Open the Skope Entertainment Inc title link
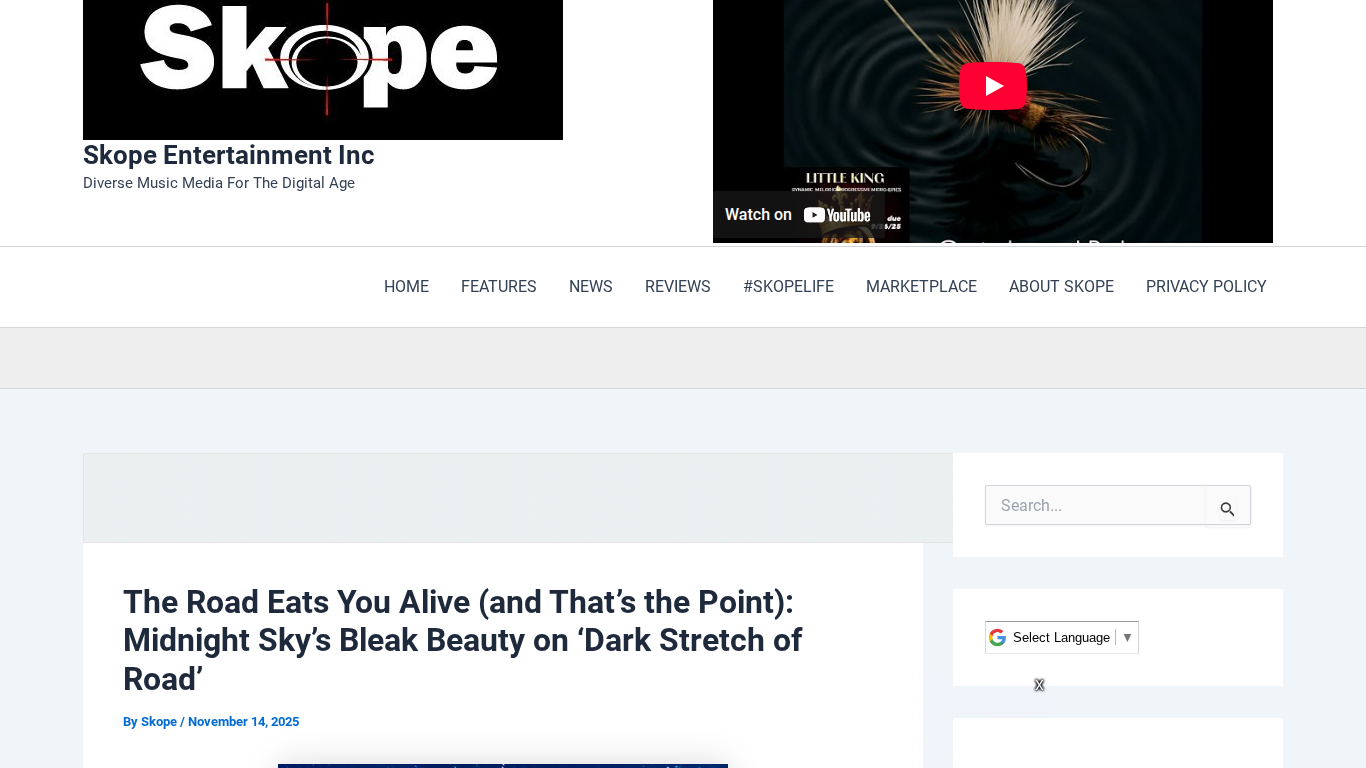This screenshot has width=1366, height=768. 228,155
